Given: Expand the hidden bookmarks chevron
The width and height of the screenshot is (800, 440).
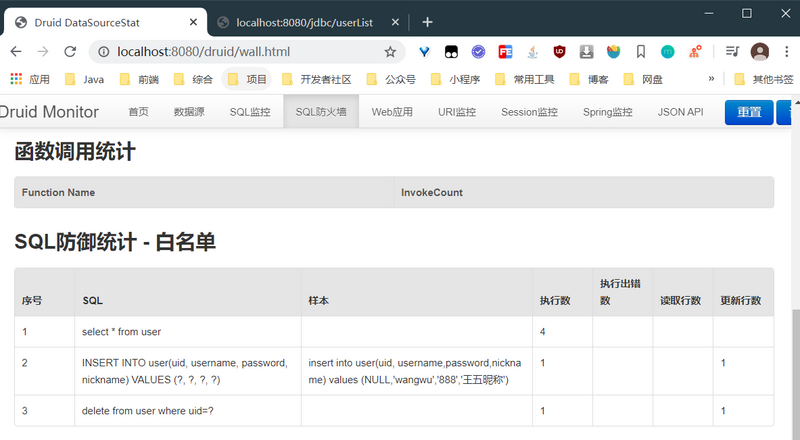Looking at the screenshot, I should 711,79.
